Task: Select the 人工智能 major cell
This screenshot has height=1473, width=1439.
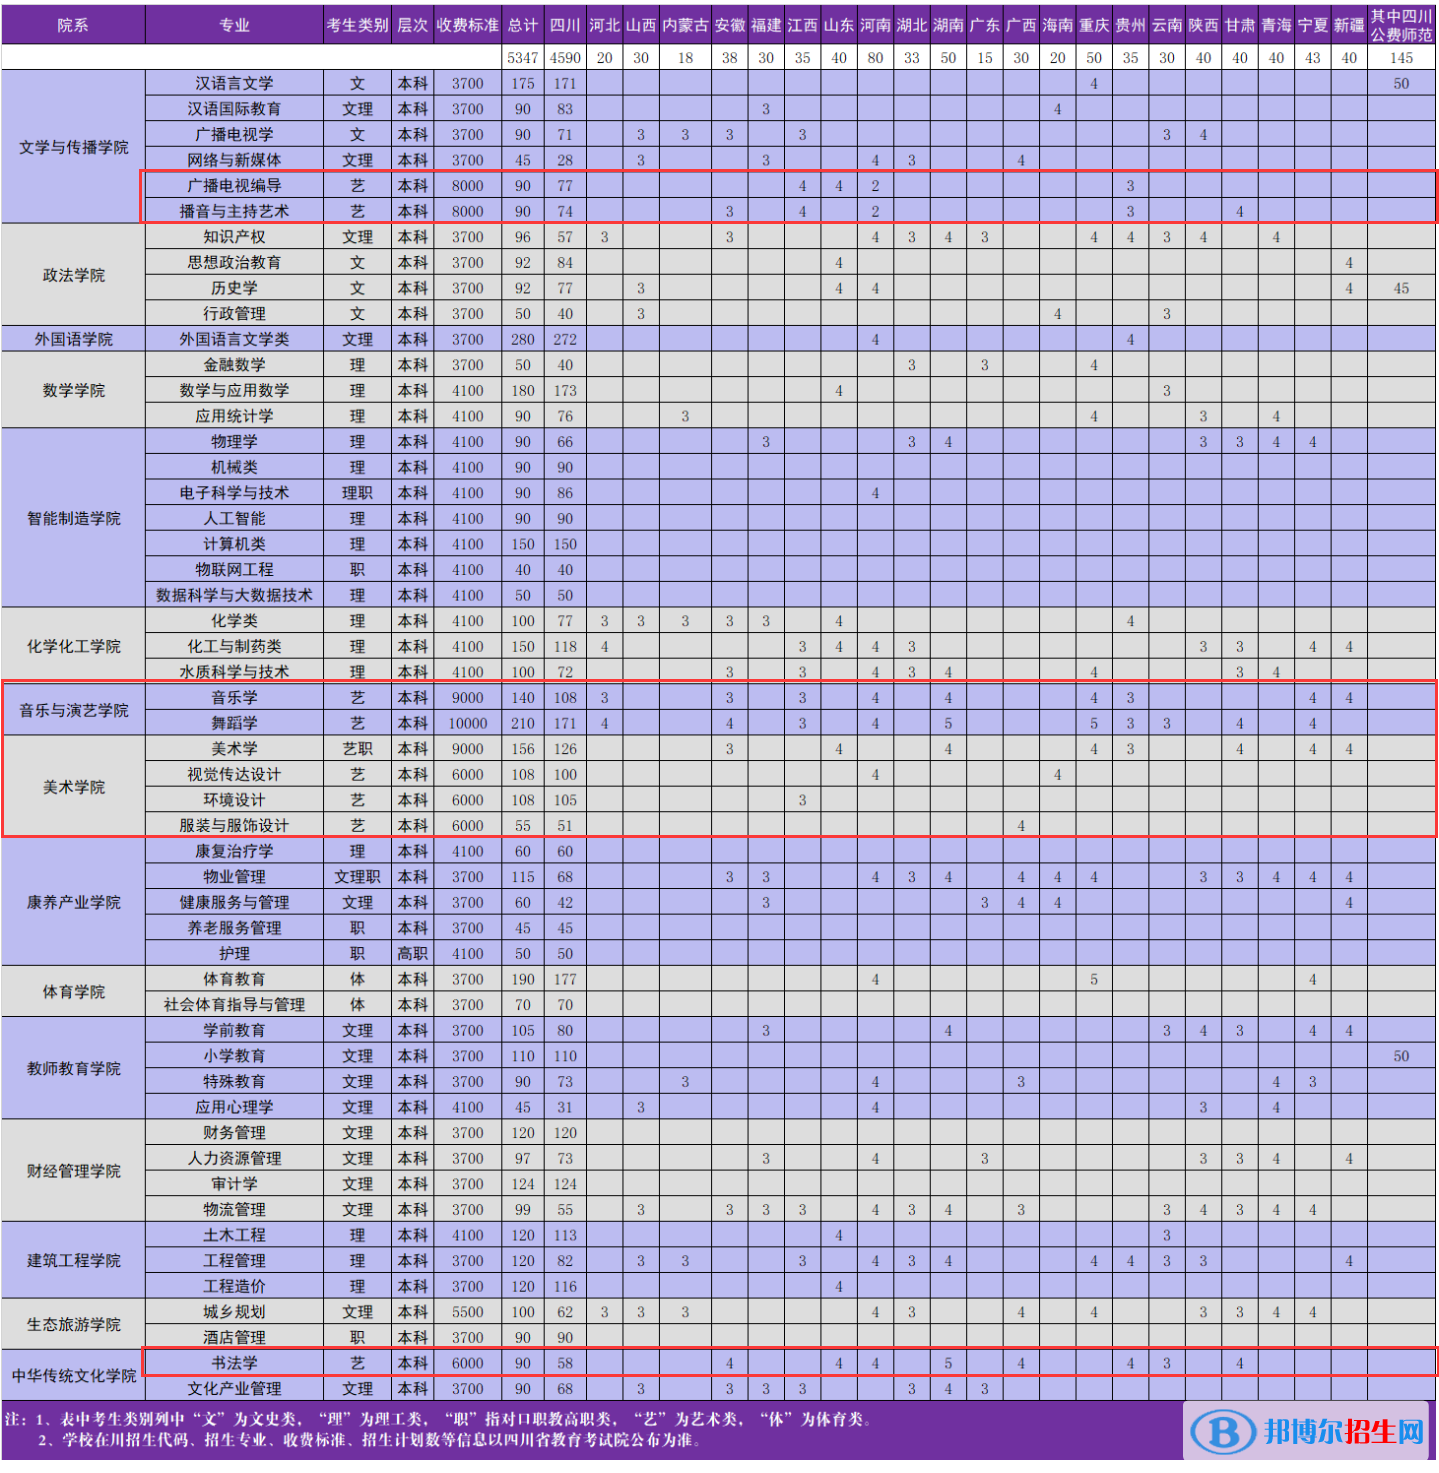Action: (x=234, y=518)
